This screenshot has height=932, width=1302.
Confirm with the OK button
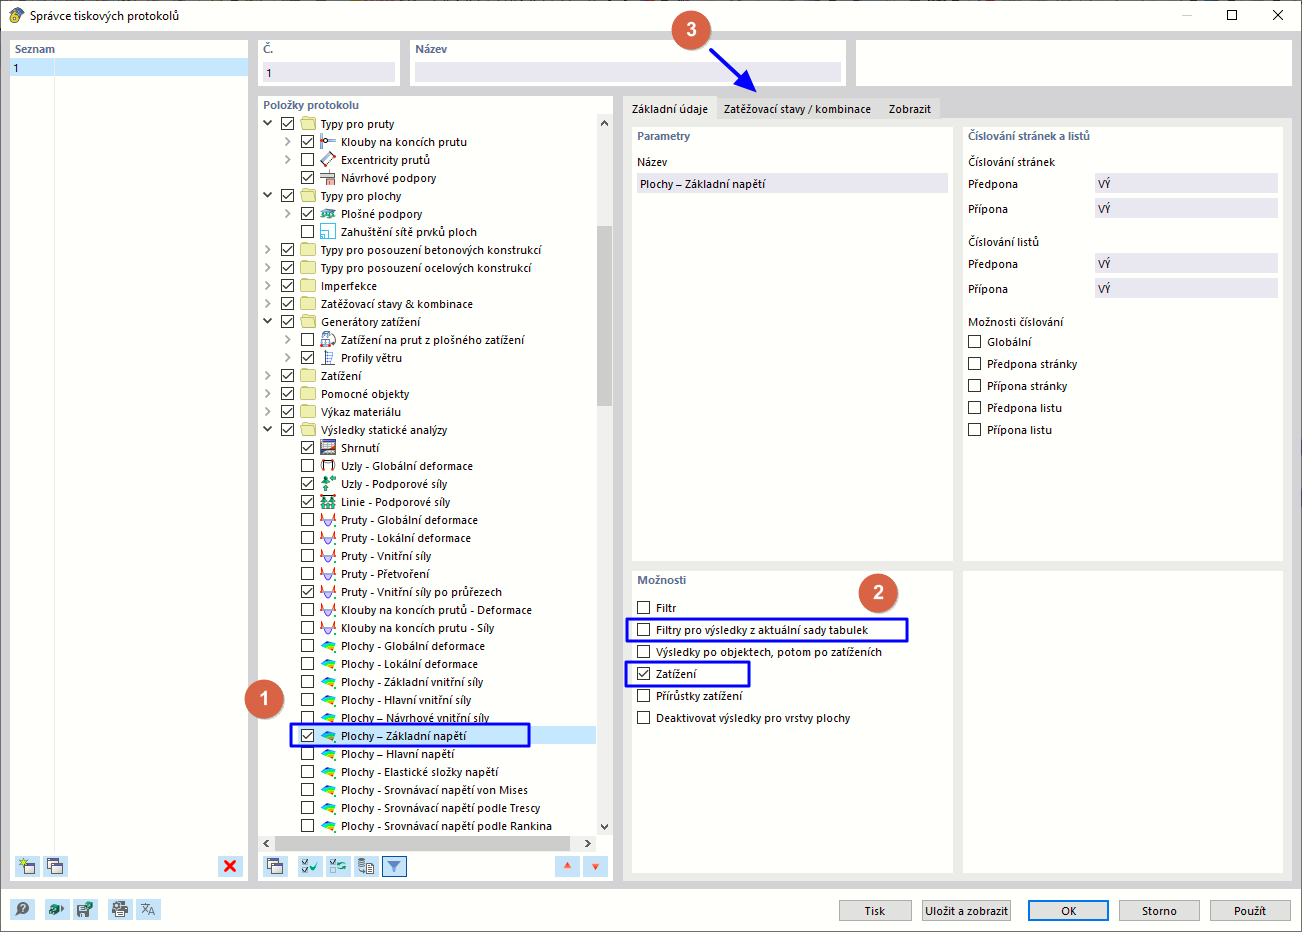tap(1068, 911)
